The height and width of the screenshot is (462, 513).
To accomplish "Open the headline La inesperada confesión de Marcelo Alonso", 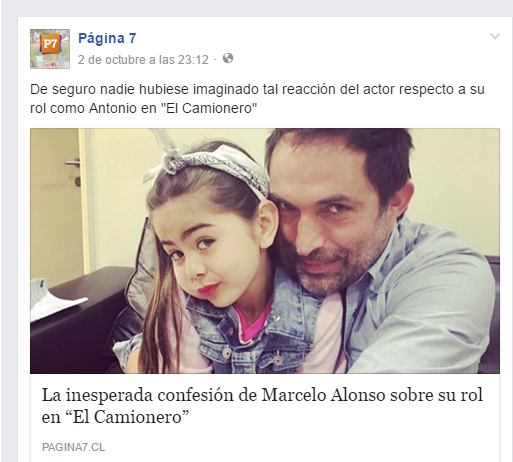I will pos(262,406).
